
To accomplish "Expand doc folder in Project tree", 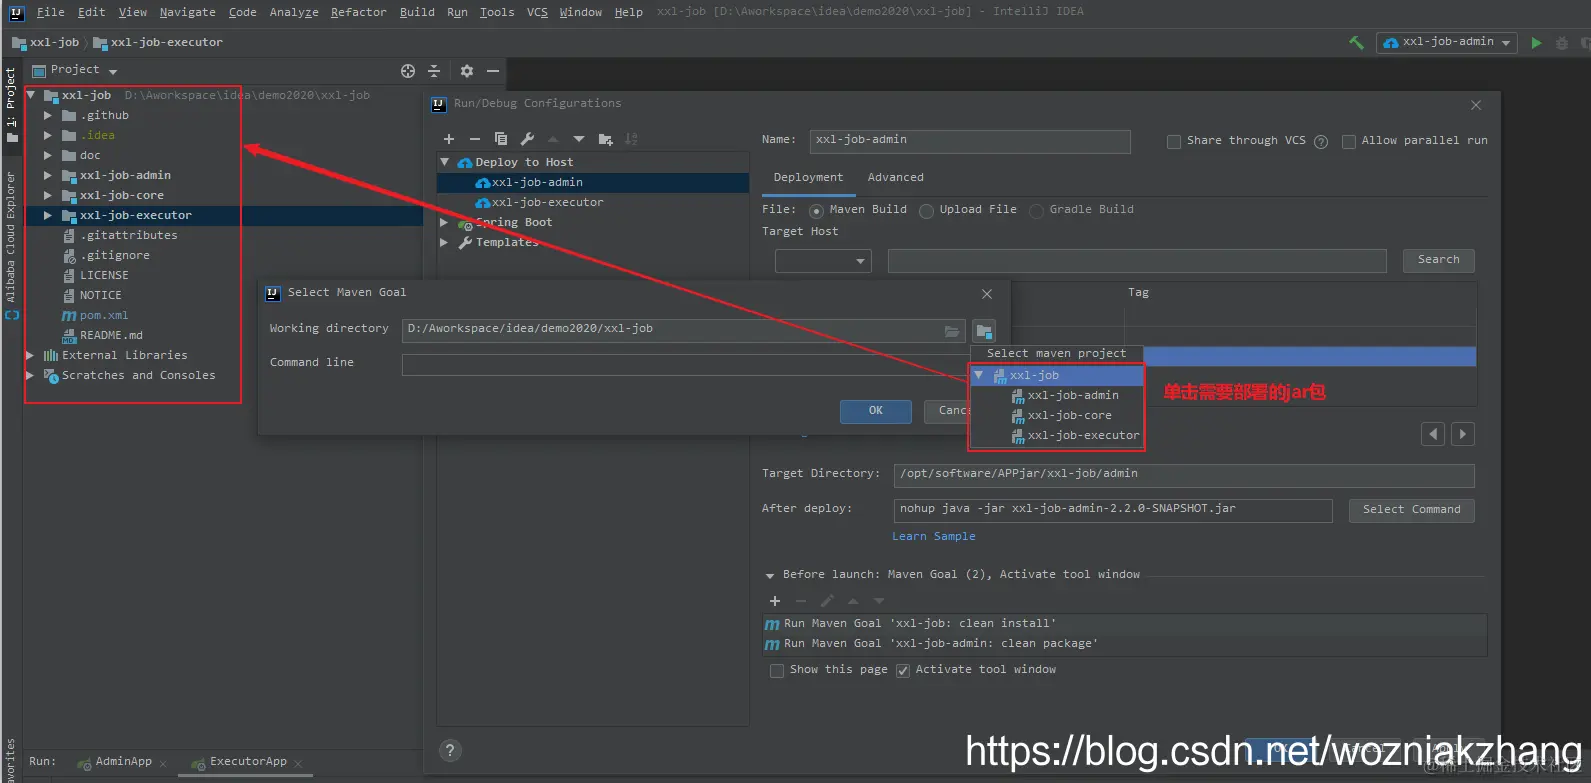I will pyautogui.click(x=47, y=155).
